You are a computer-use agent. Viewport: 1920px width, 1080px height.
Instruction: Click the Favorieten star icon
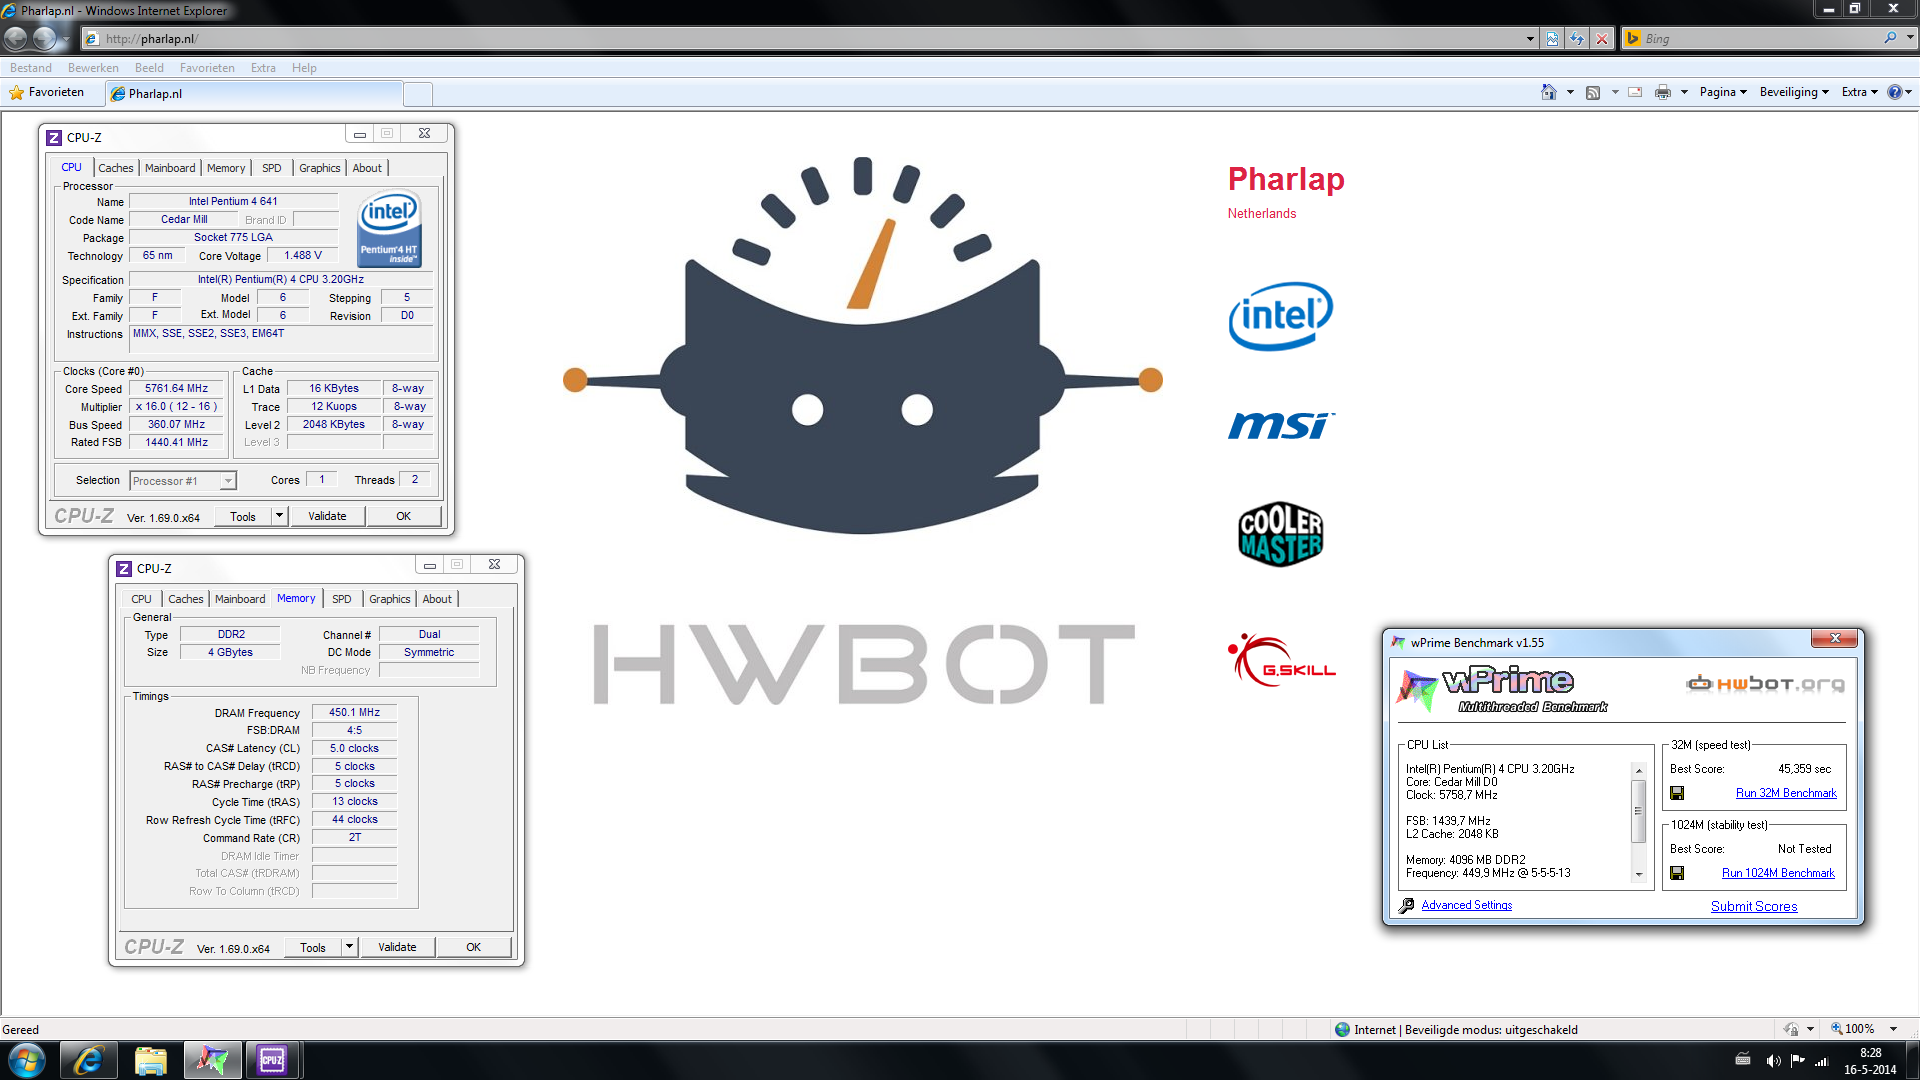[16, 92]
